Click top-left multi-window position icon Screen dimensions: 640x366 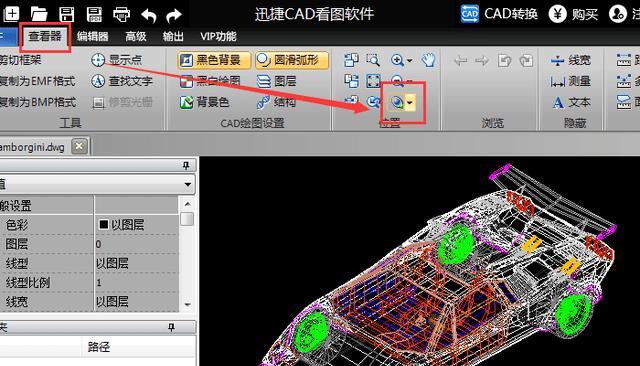(351, 60)
